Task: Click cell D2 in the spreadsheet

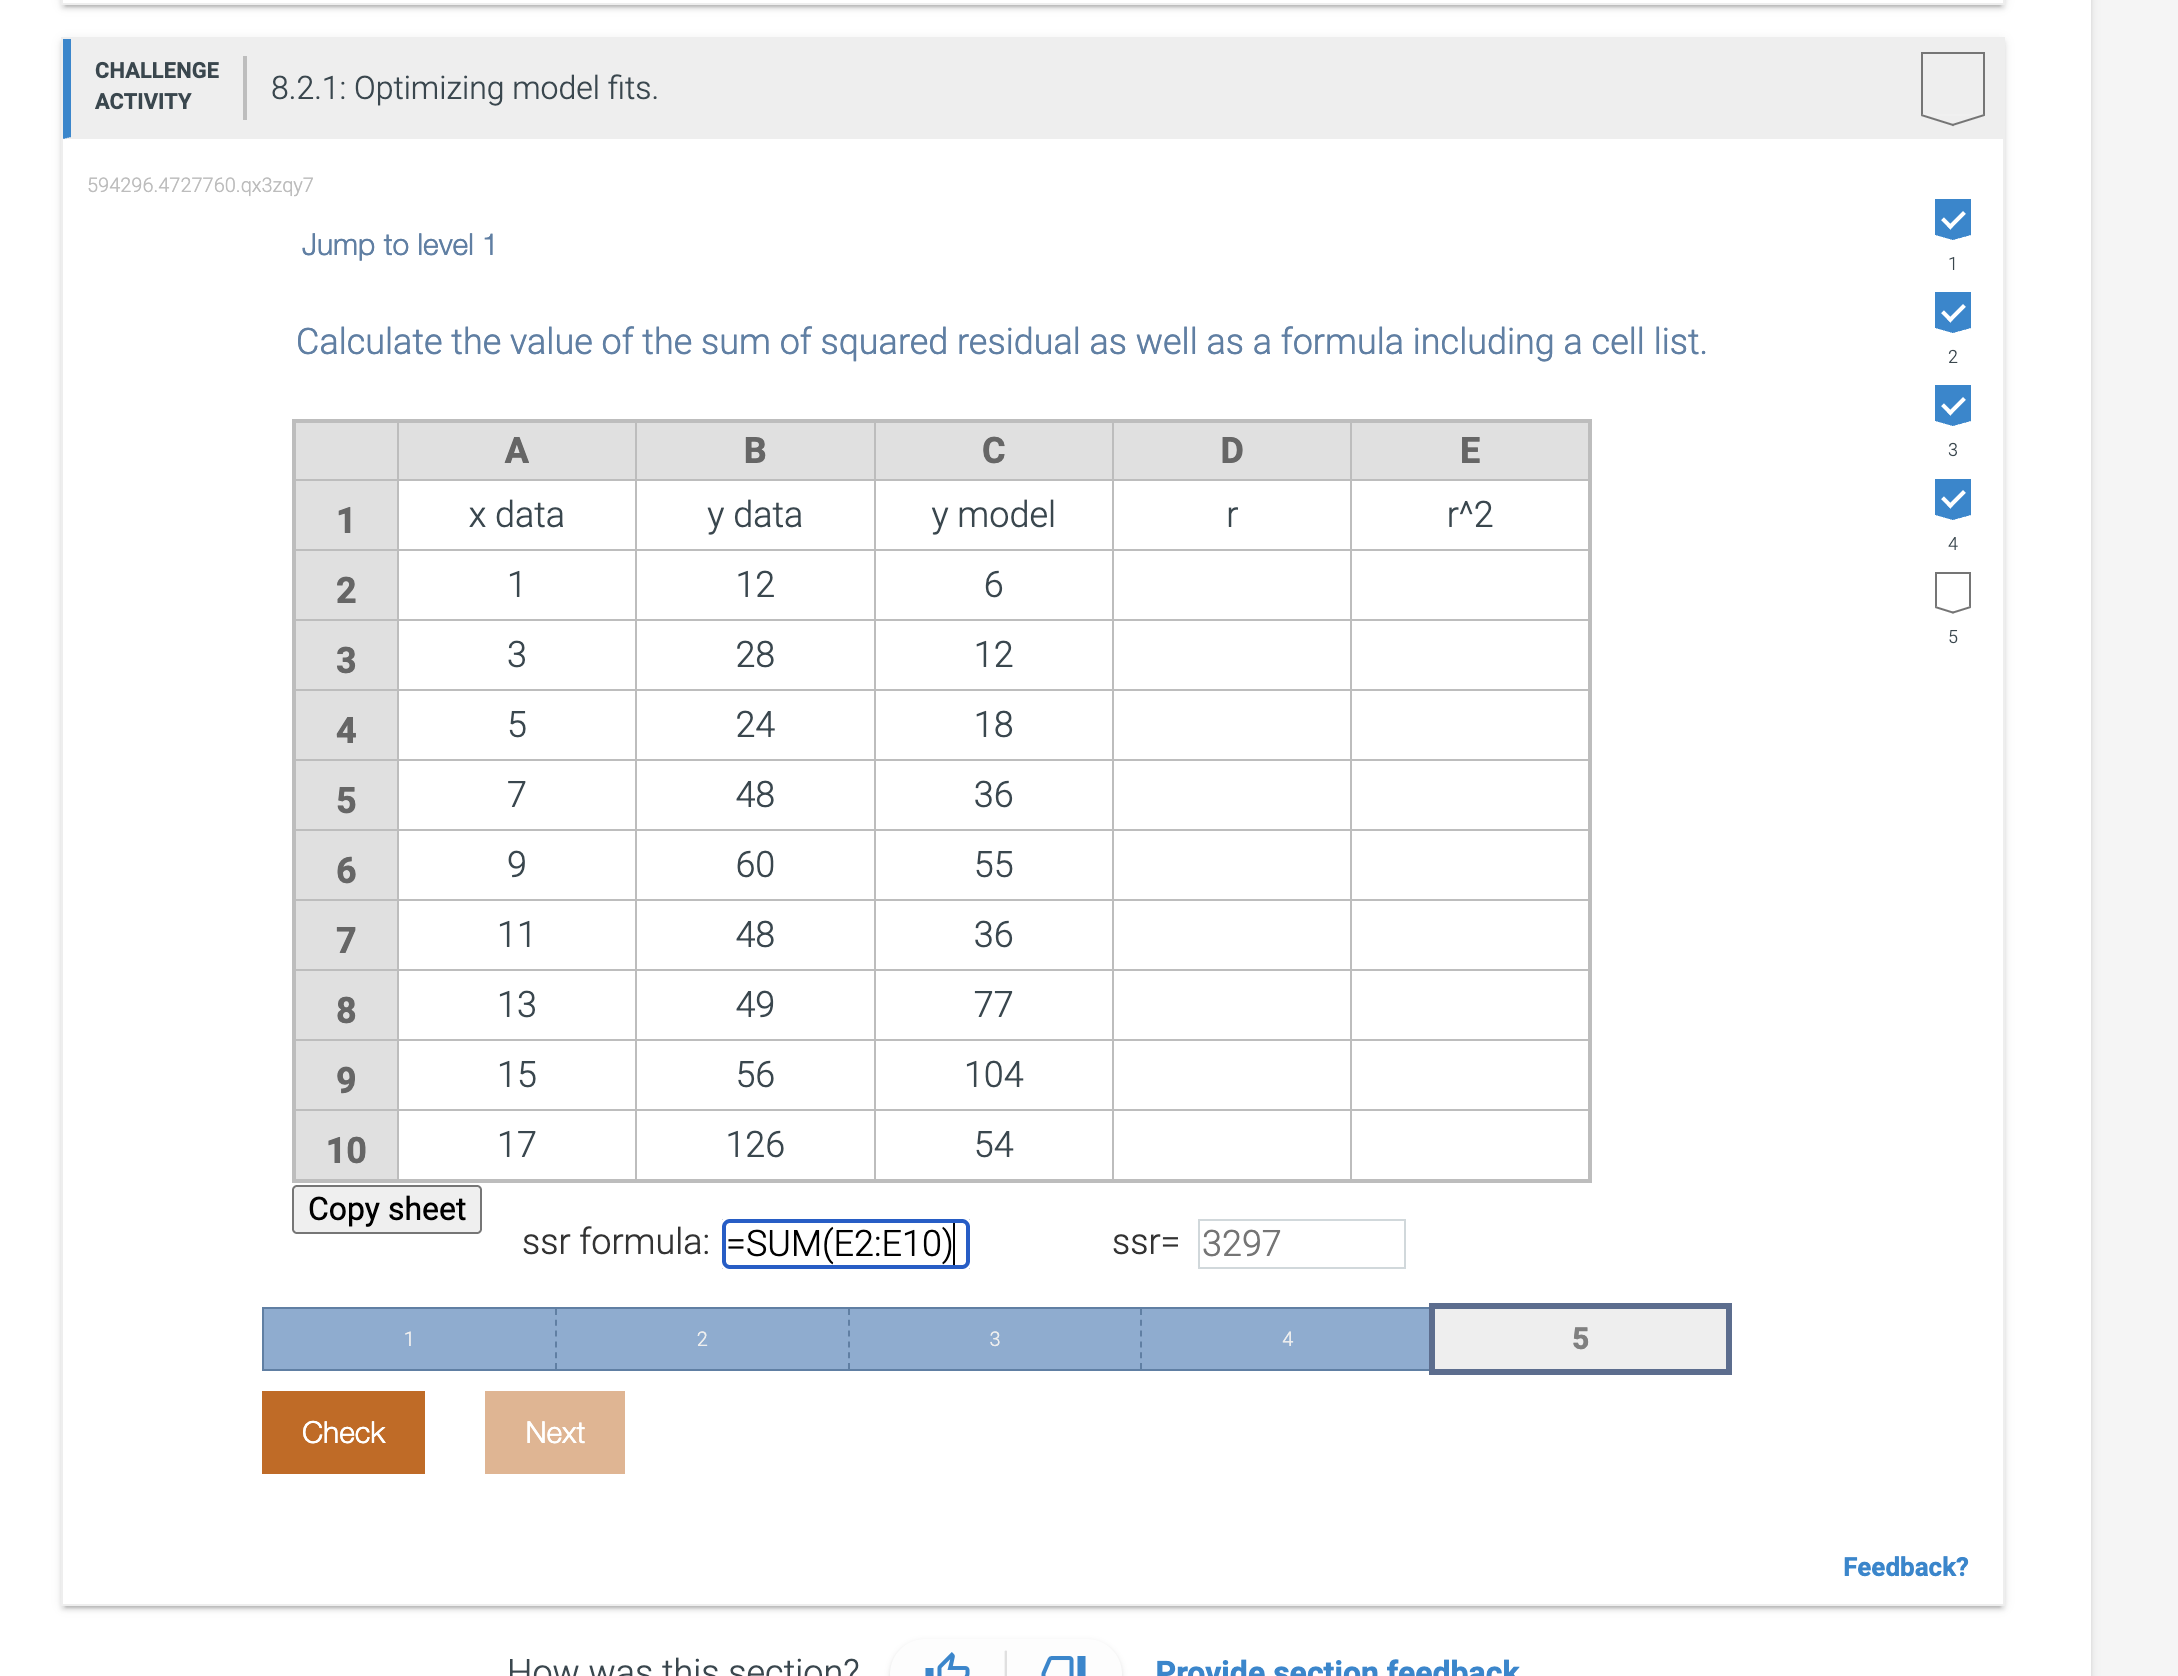Action: pos(1230,585)
